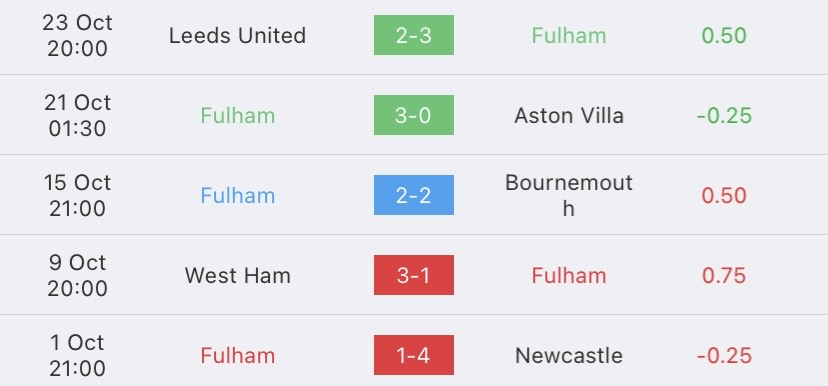Click handicap 0.50 in the 23 Oct row
The width and height of the screenshot is (828, 386).
(724, 35)
